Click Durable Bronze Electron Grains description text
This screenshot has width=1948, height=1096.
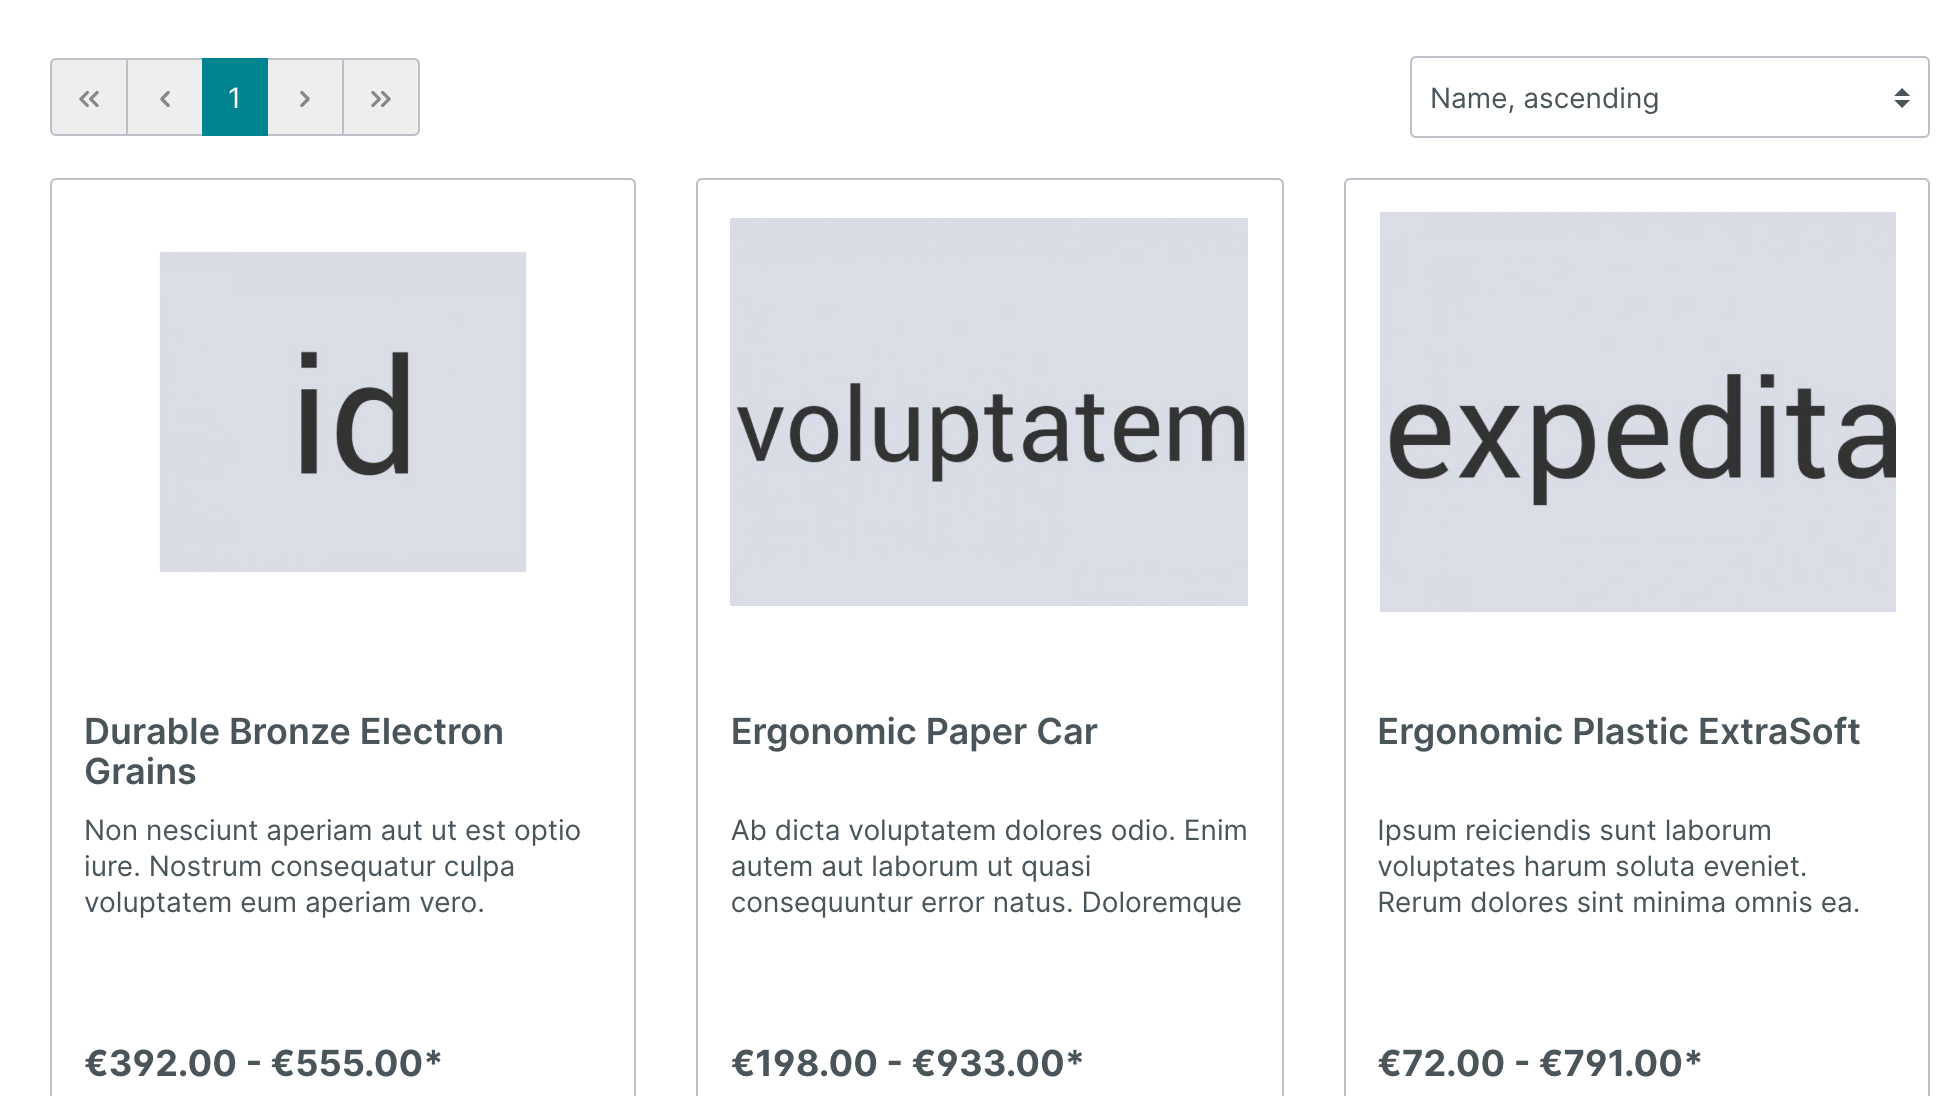[x=332, y=866]
